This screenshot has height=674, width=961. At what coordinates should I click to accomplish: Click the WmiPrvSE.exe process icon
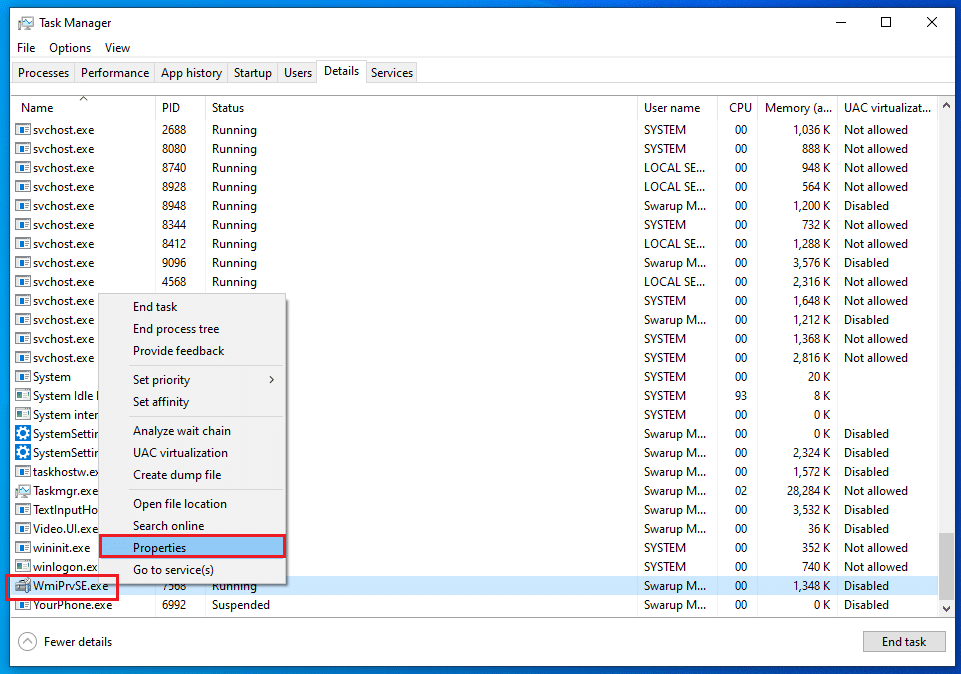(x=23, y=586)
